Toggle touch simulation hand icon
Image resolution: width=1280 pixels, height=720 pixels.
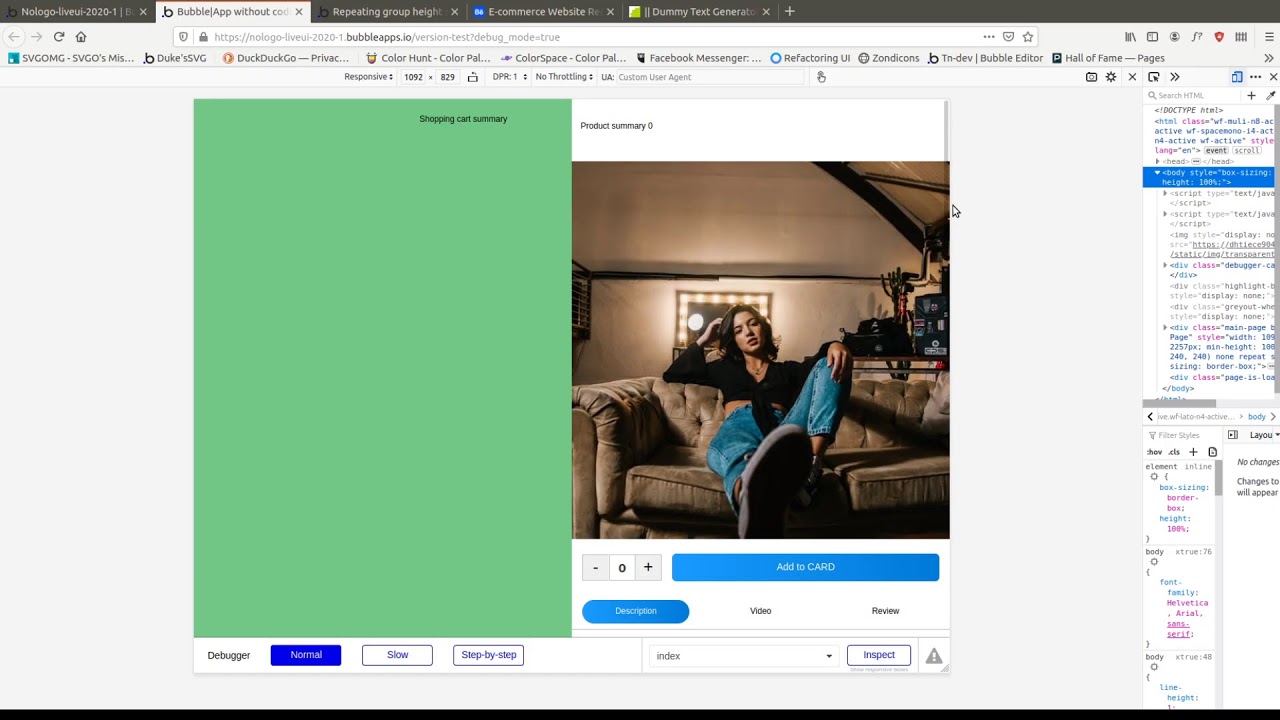pos(821,77)
